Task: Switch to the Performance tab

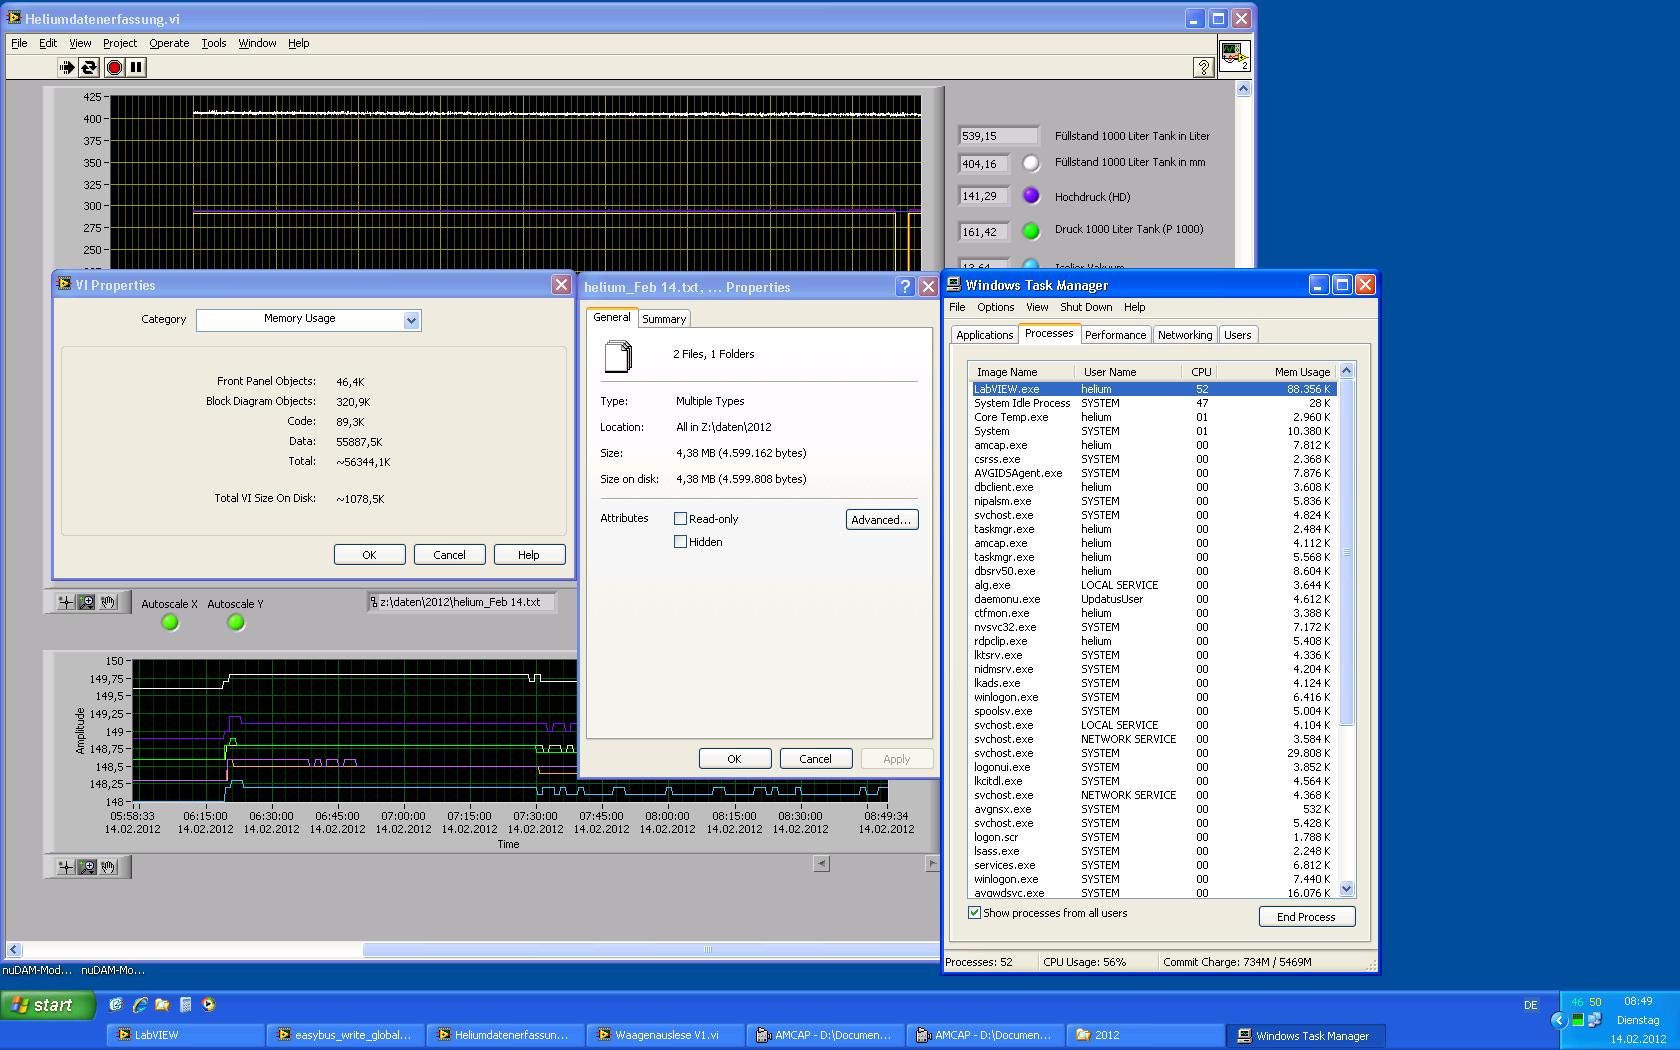Action: (1115, 335)
